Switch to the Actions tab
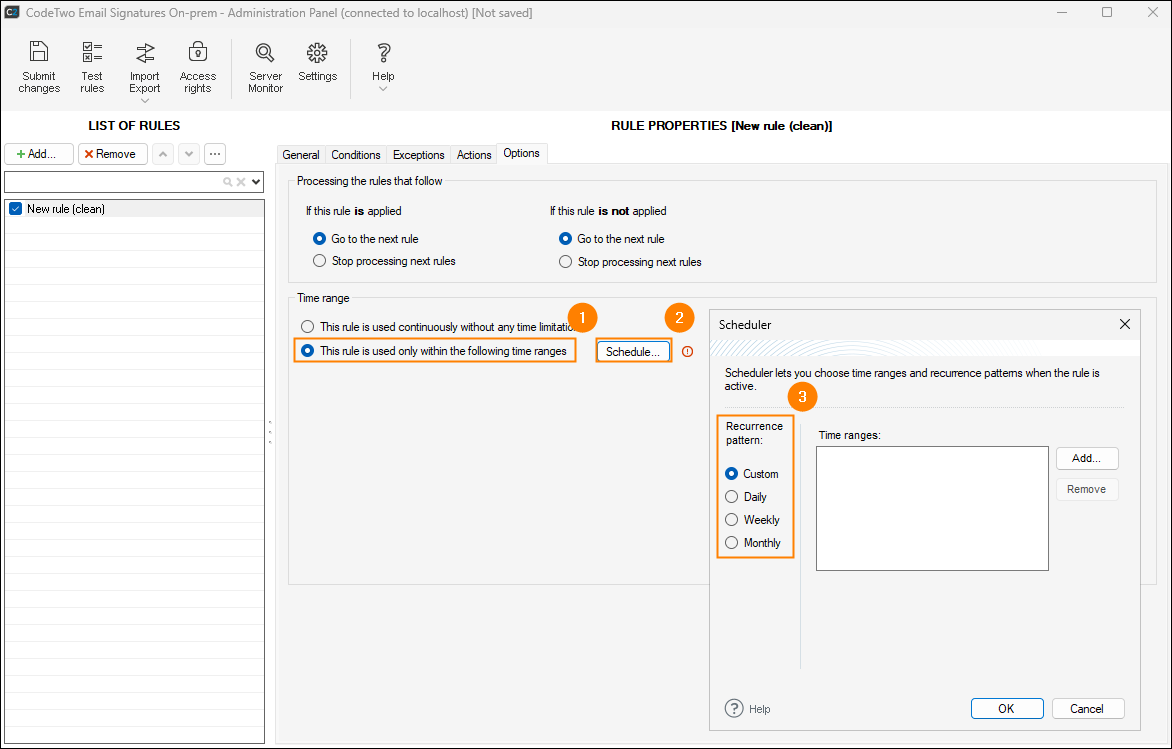The height and width of the screenshot is (749, 1172). [474, 155]
